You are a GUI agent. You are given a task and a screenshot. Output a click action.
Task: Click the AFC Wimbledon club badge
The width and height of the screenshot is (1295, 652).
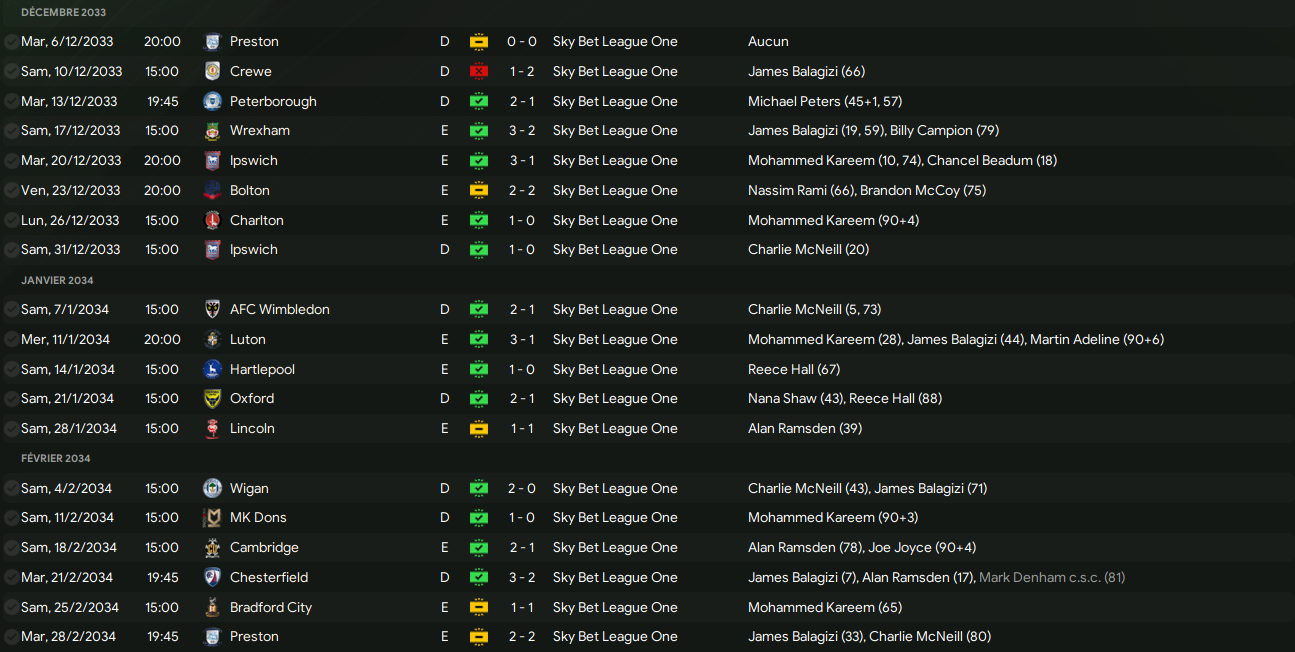tap(212, 309)
